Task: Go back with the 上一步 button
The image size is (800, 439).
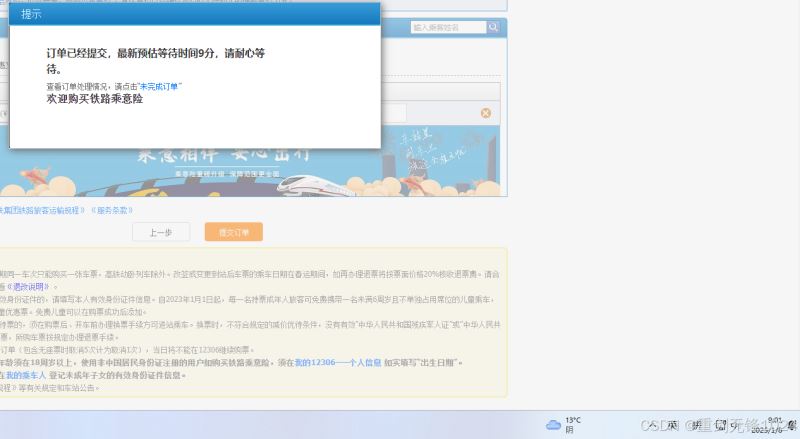Action: click(x=161, y=232)
